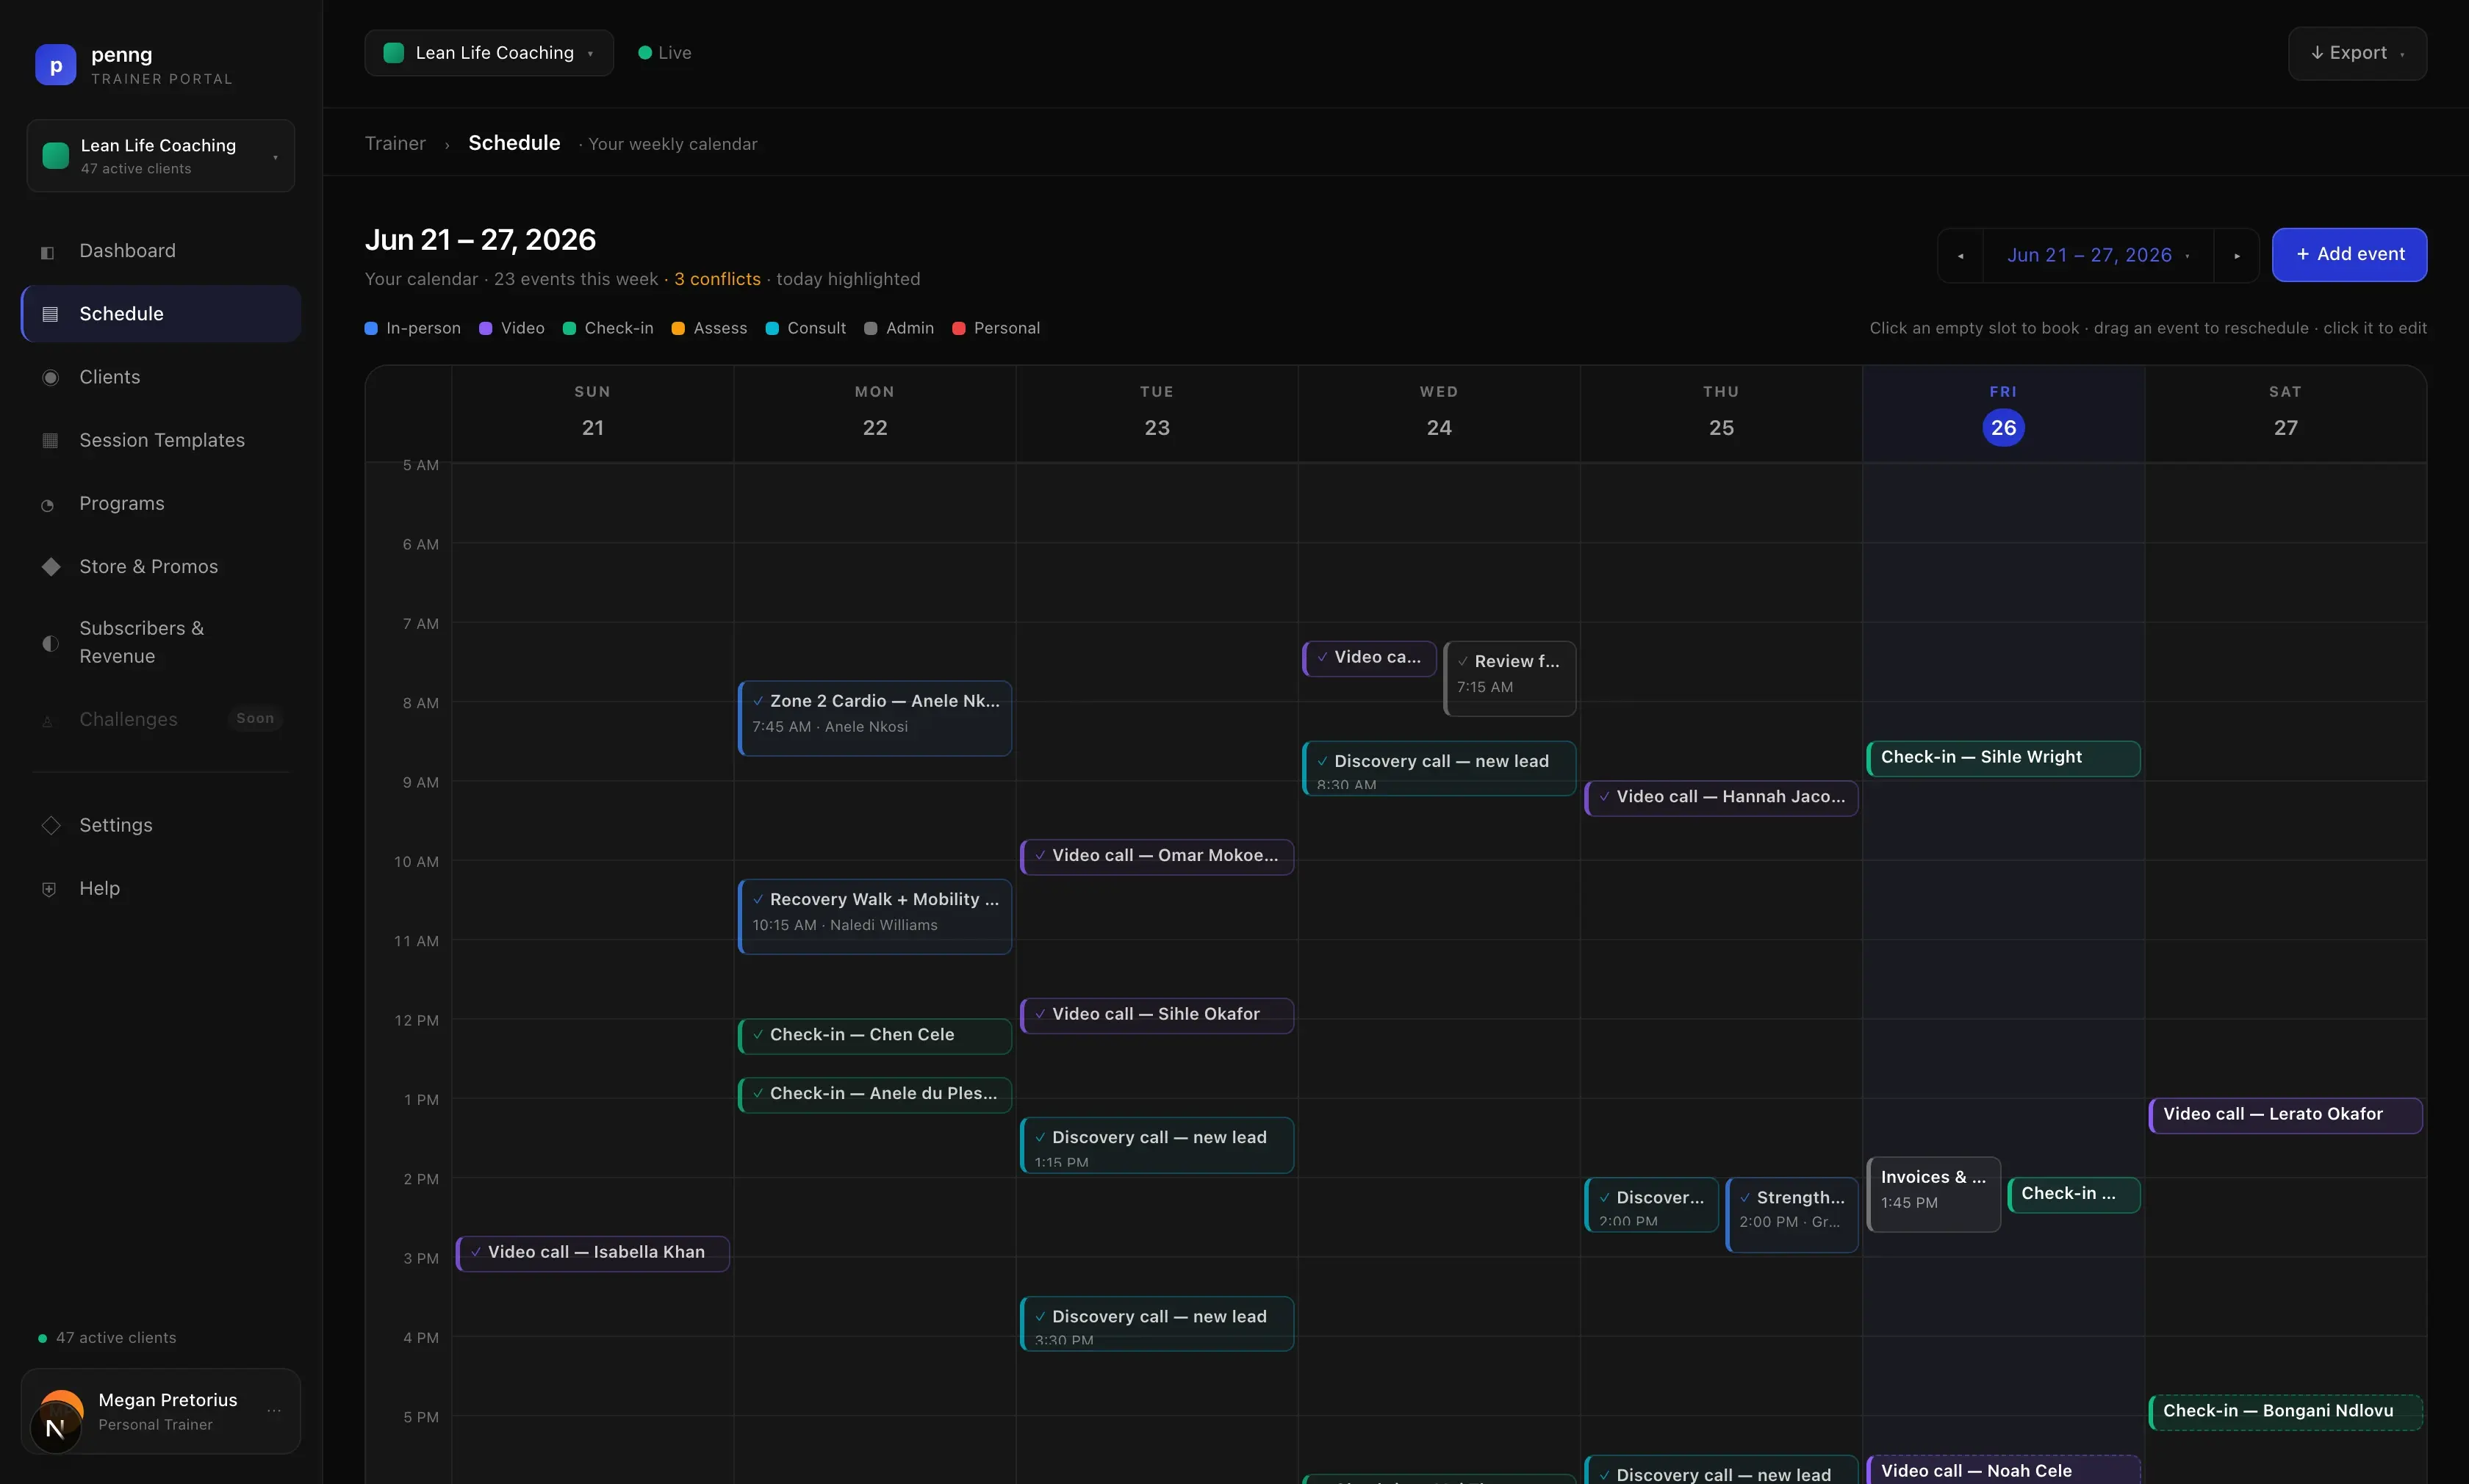
Task: Open Megan Pretorius profile options dots
Action: (x=274, y=1411)
